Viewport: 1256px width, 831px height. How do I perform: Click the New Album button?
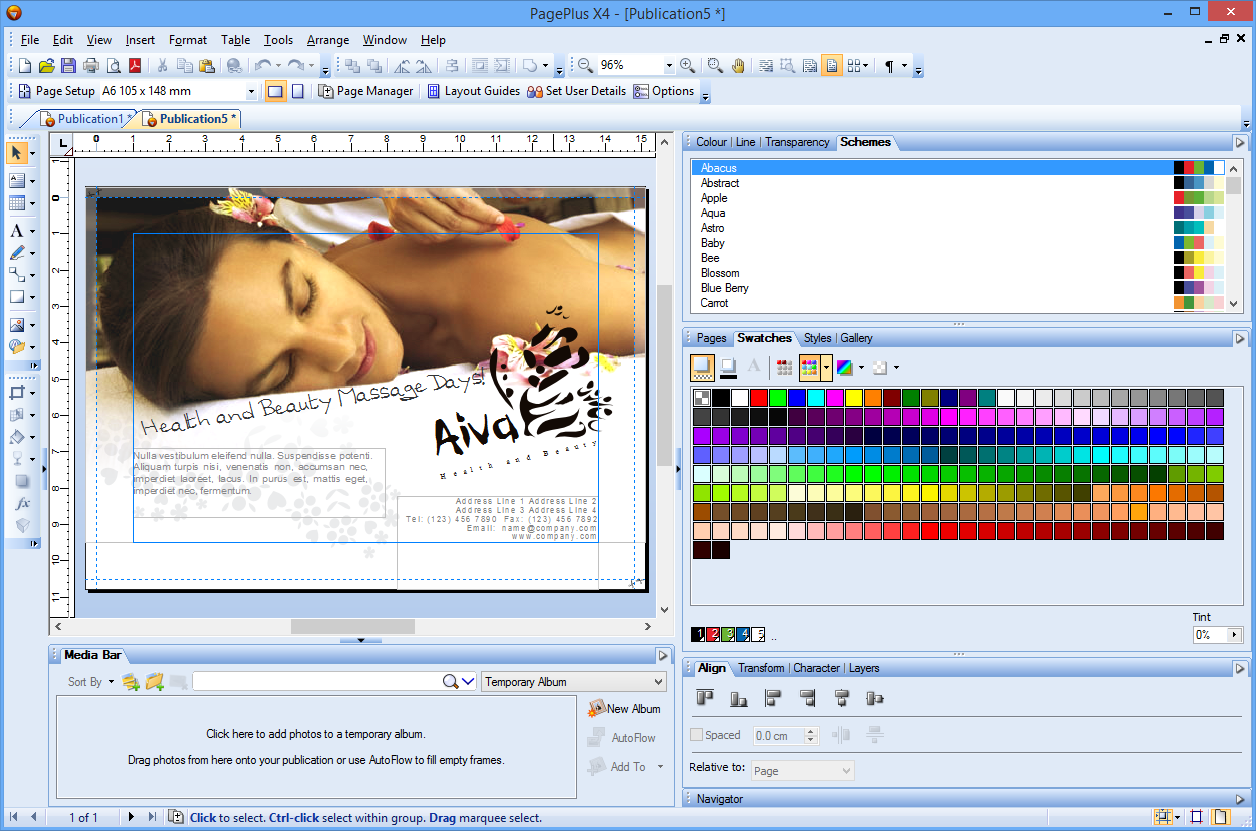[x=624, y=708]
